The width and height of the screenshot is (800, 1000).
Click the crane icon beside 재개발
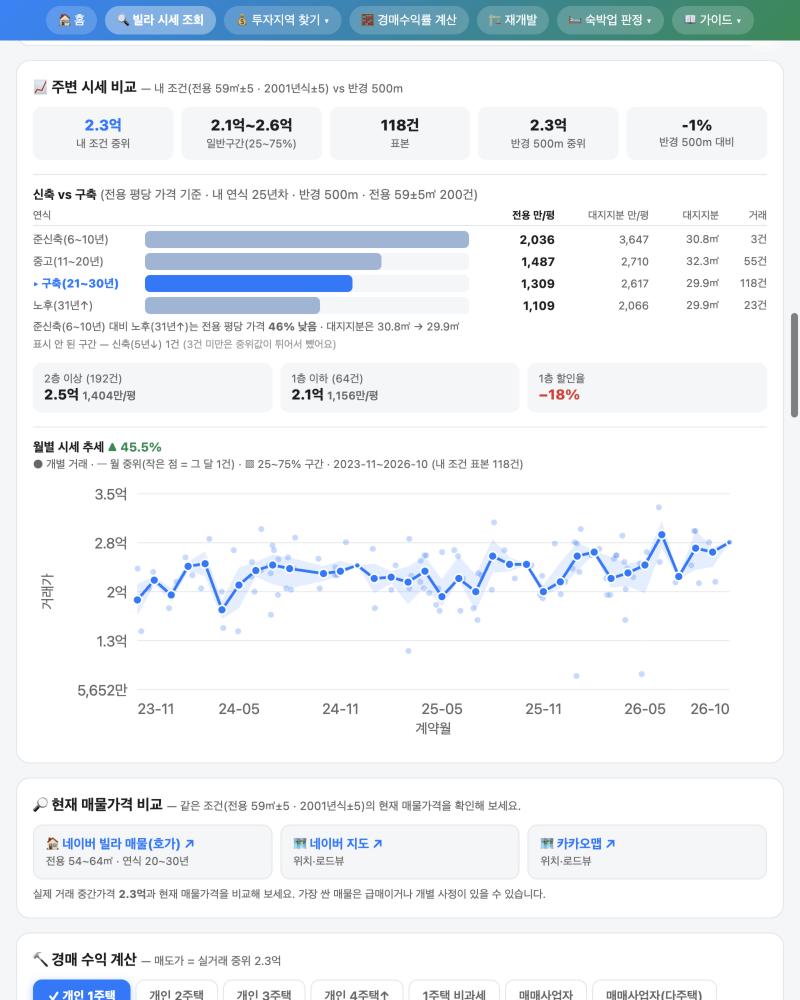pos(494,20)
